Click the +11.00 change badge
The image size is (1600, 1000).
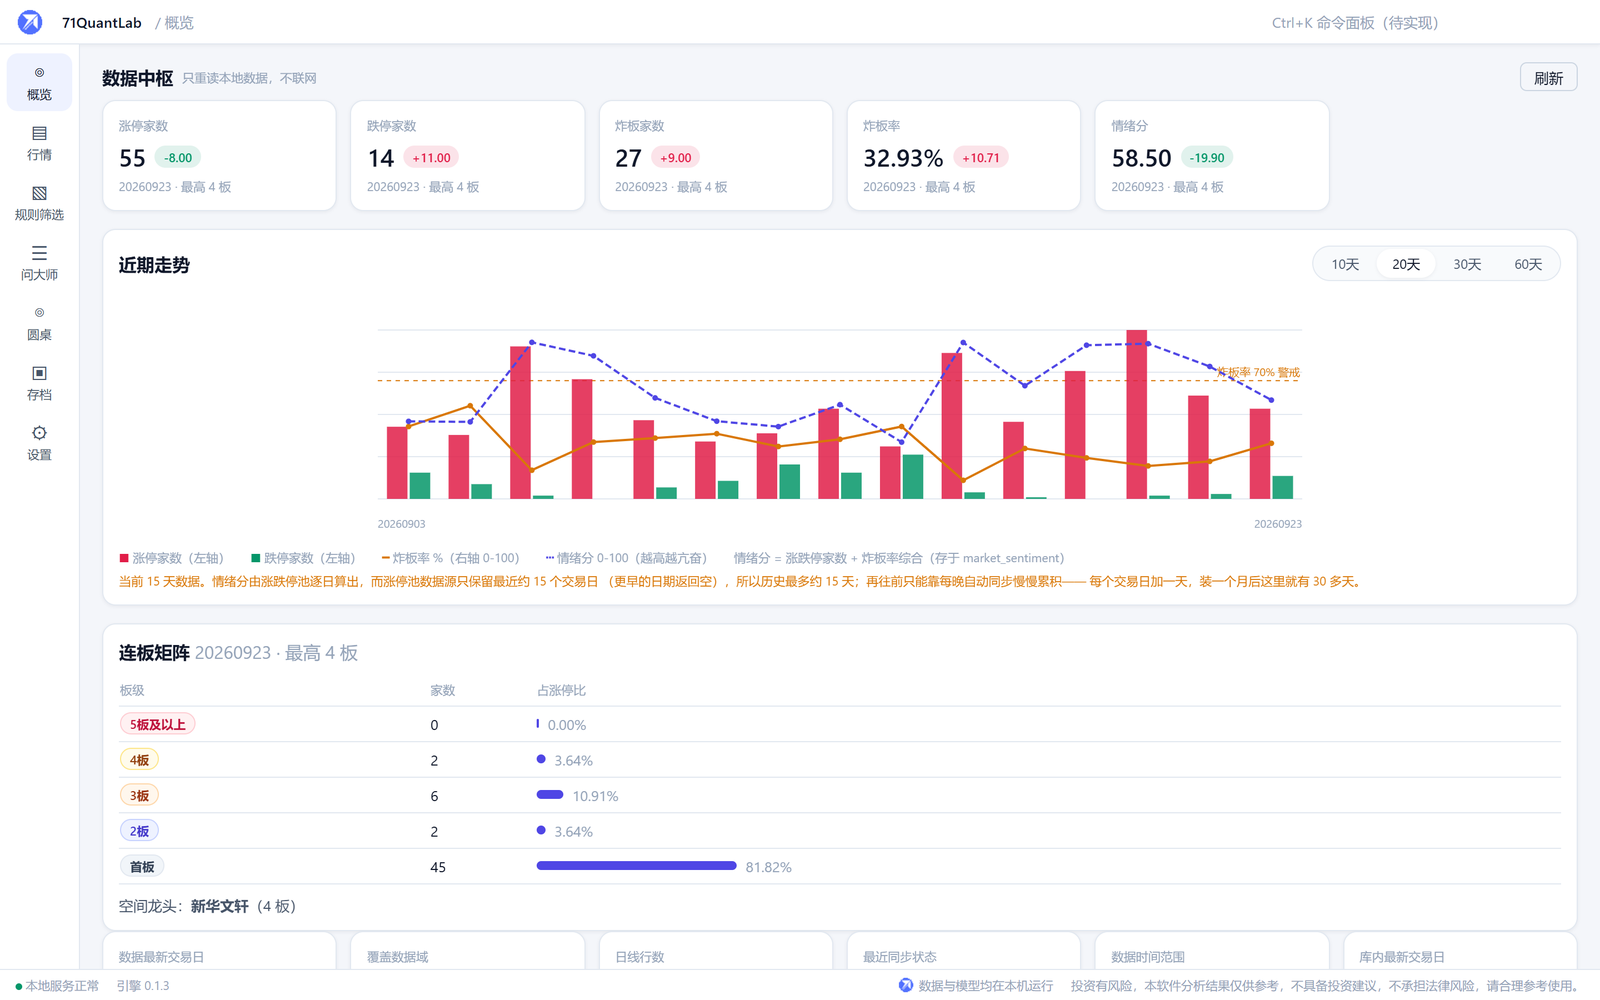click(432, 158)
